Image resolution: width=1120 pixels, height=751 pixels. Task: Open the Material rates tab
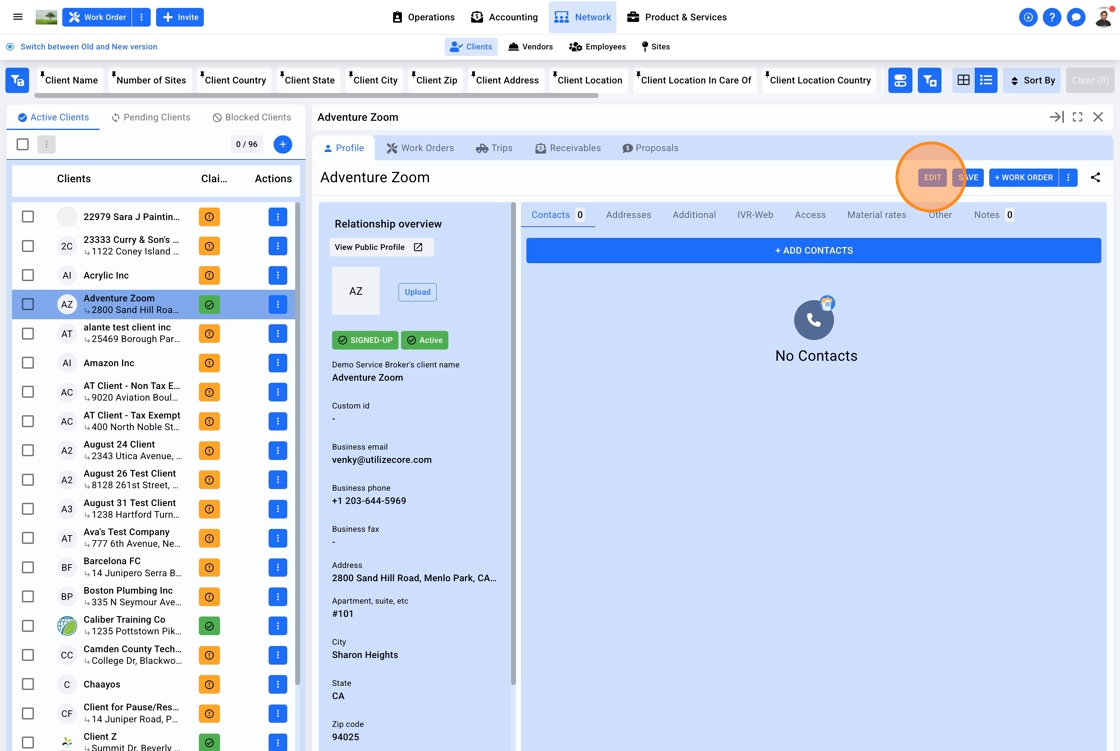click(x=876, y=214)
